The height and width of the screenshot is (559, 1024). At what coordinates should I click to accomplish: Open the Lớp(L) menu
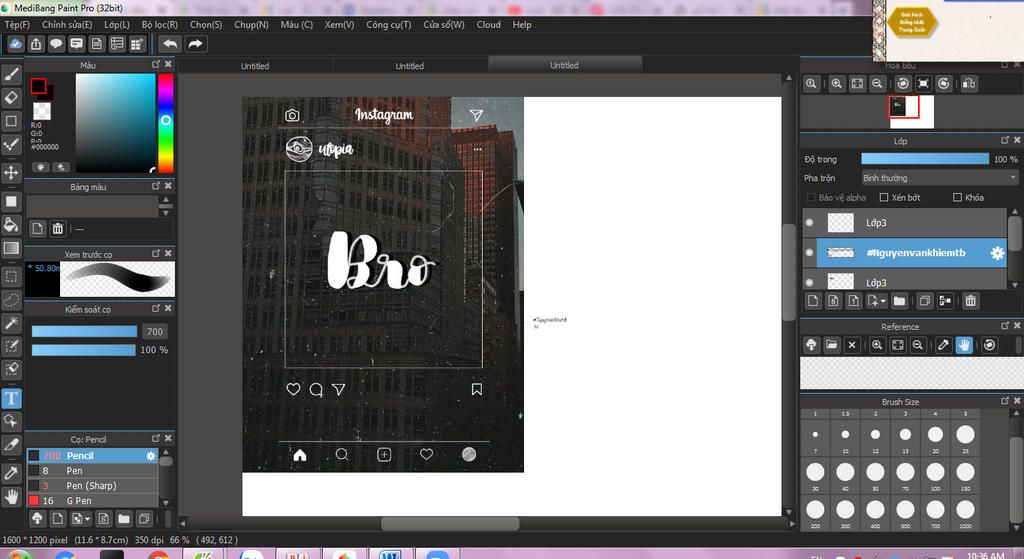pos(117,24)
